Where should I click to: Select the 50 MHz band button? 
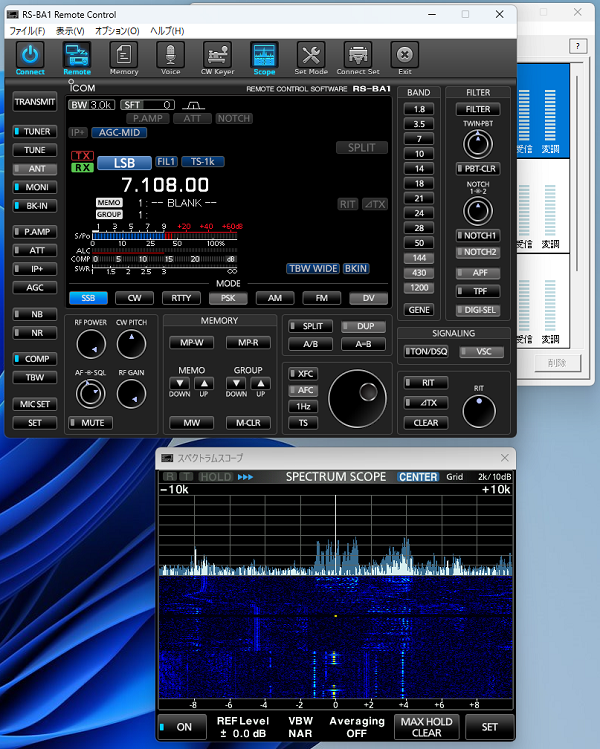pos(419,243)
